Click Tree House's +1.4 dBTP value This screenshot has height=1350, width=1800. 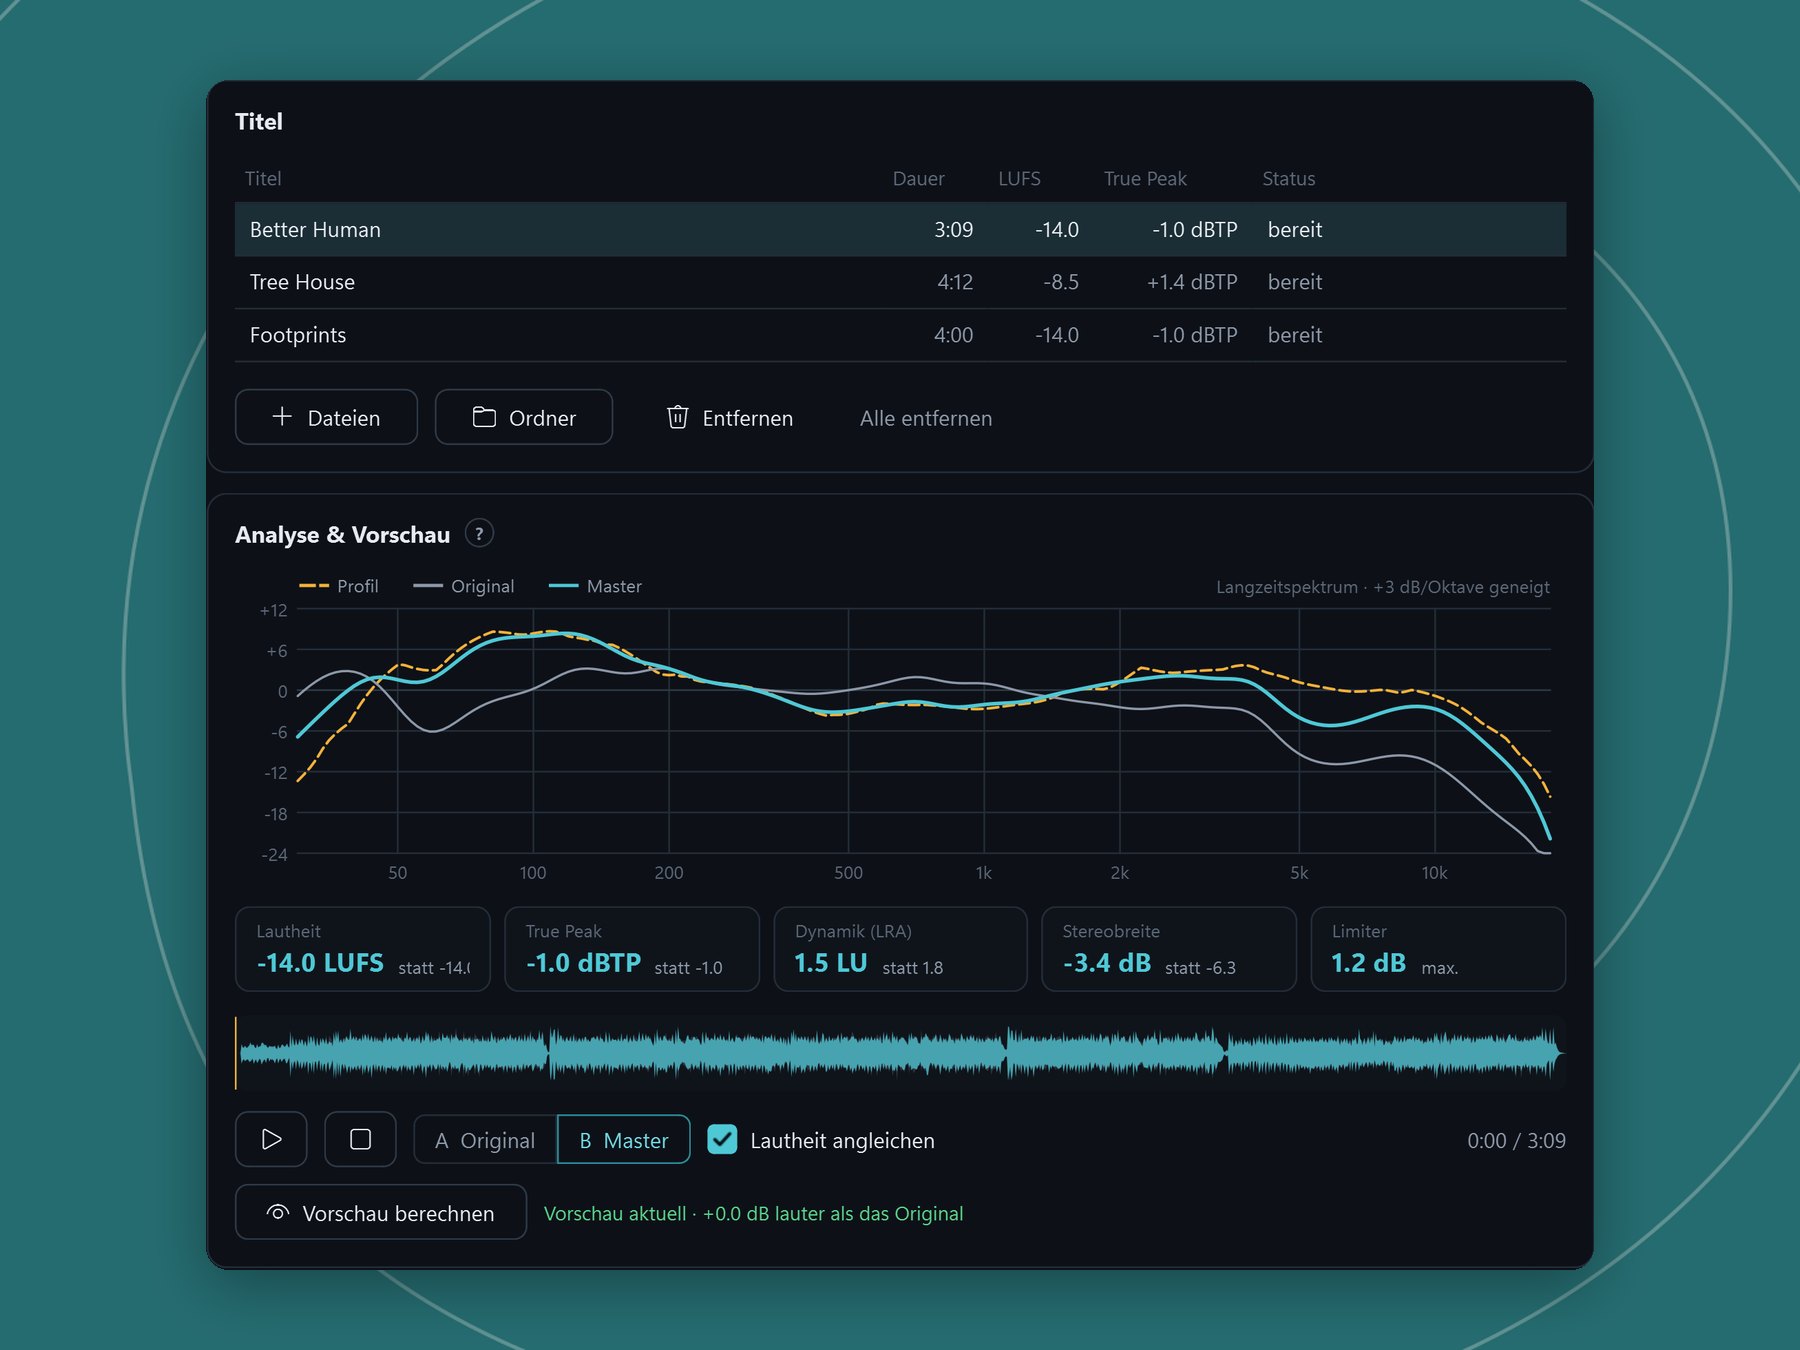click(1192, 282)
